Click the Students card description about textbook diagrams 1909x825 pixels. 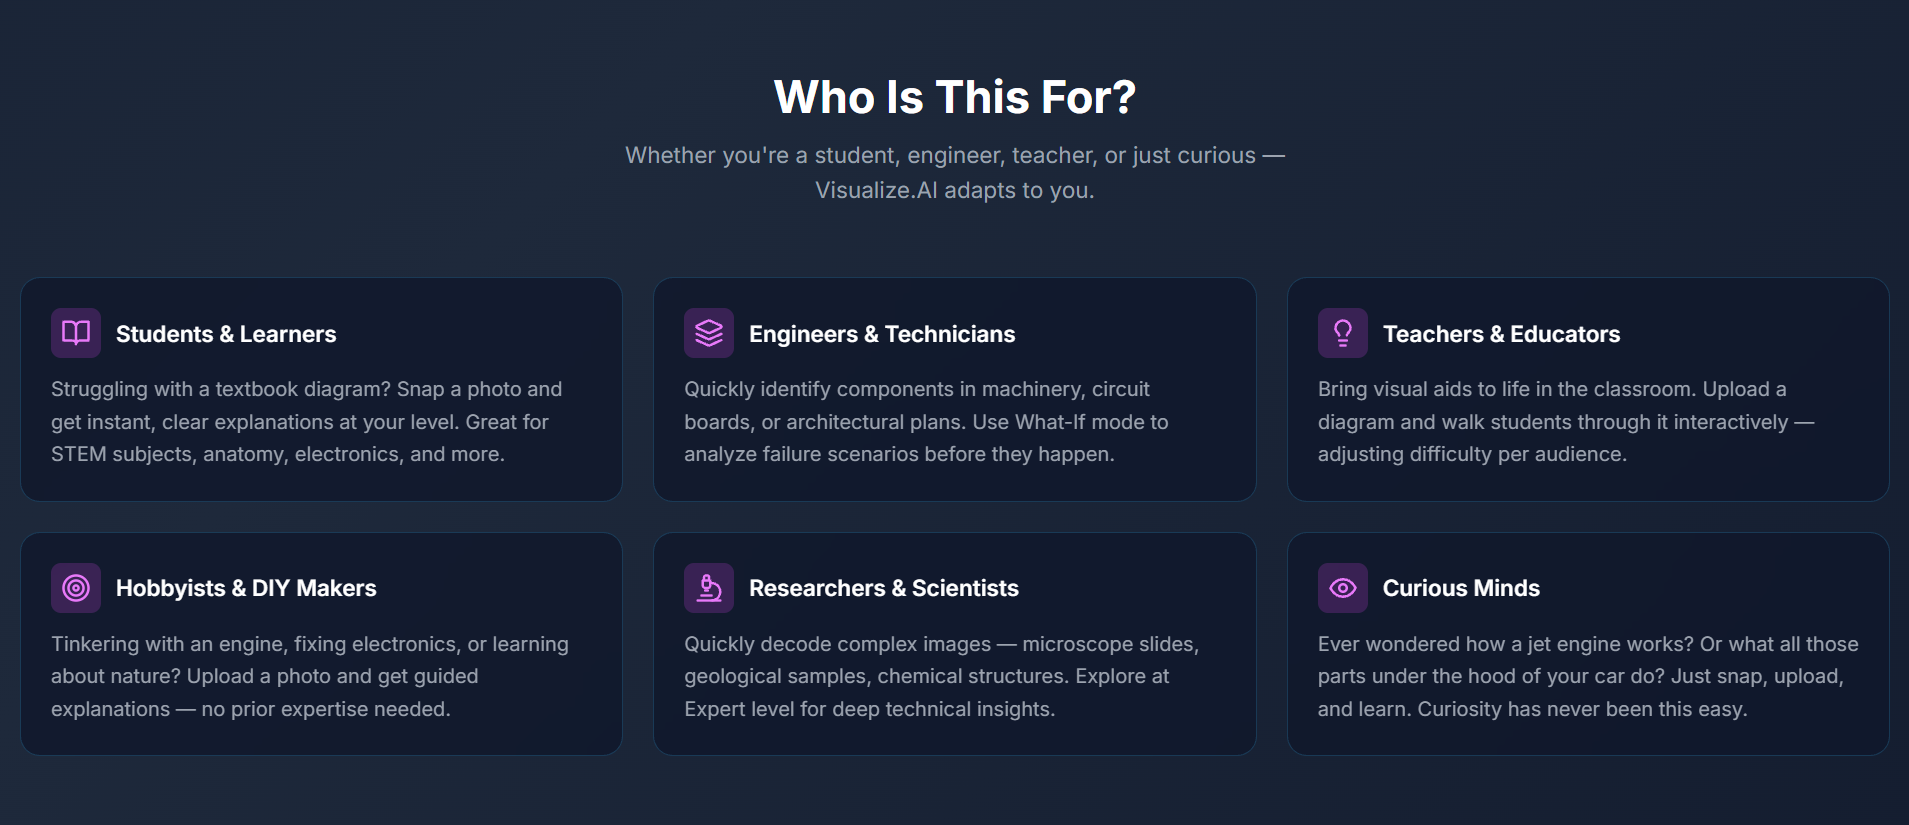[x=307, y=422]
